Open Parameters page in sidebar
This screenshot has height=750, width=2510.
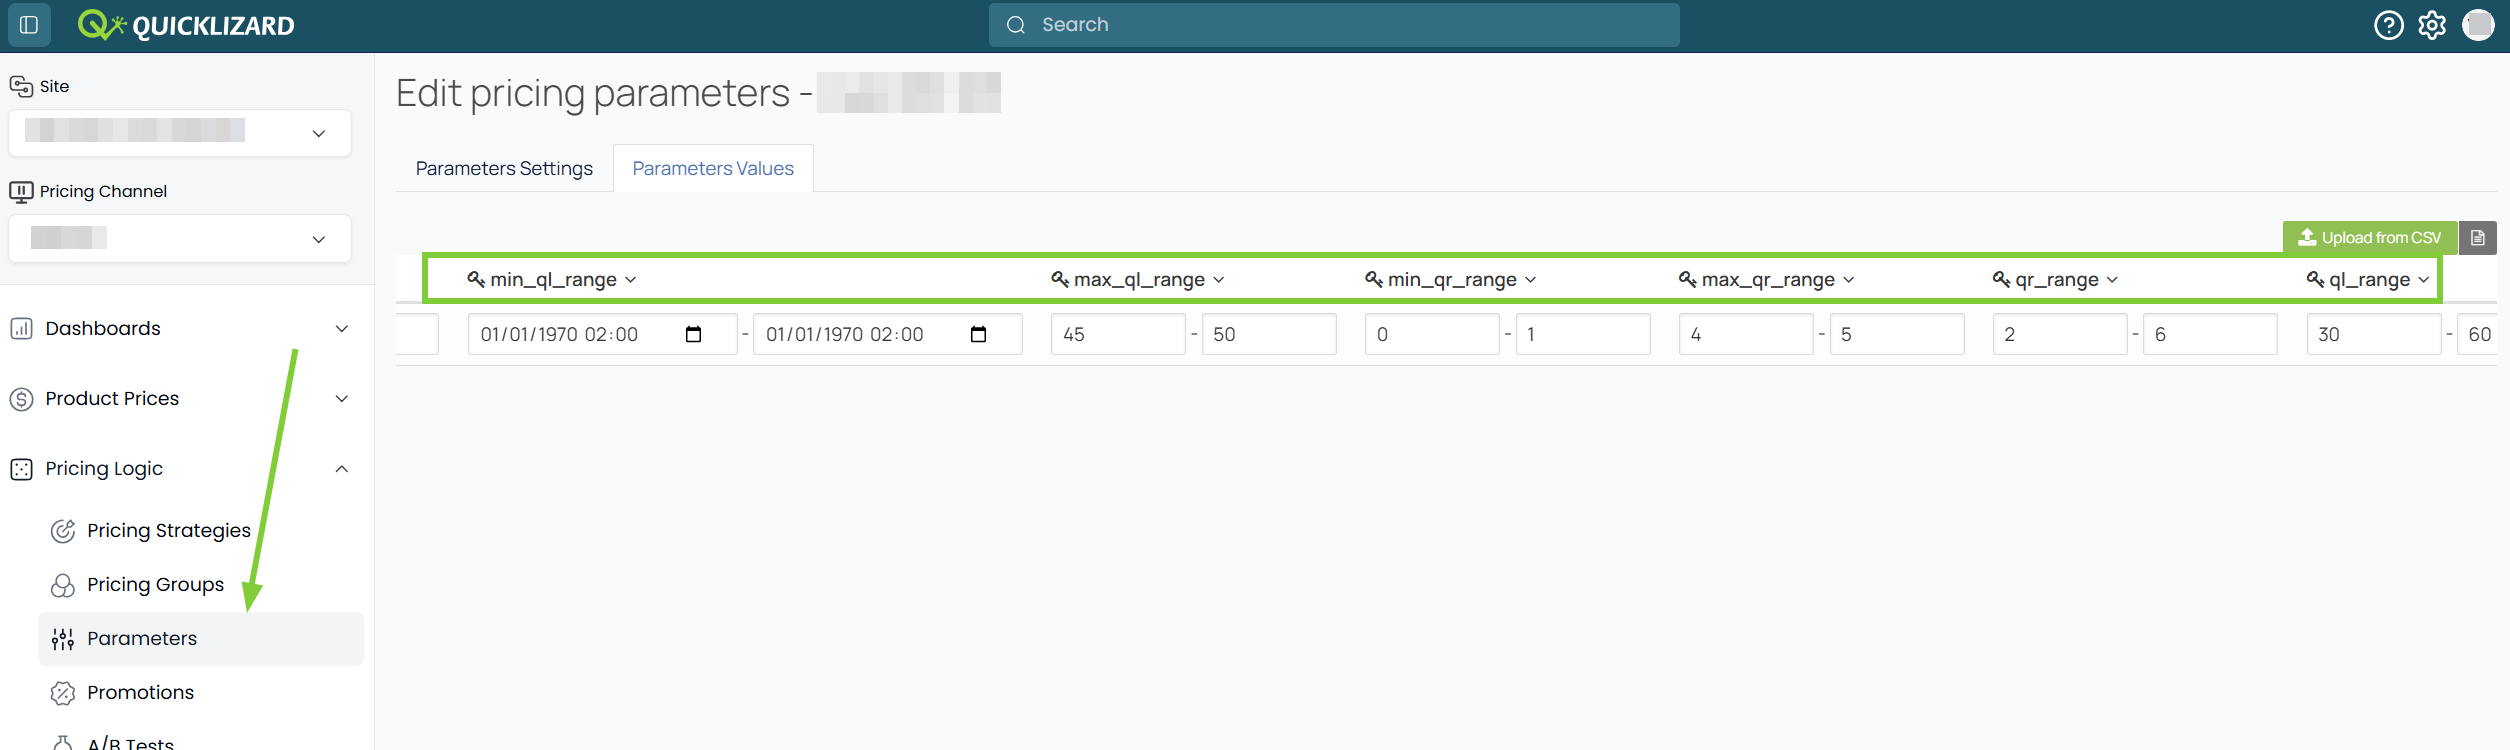[201, 639]
